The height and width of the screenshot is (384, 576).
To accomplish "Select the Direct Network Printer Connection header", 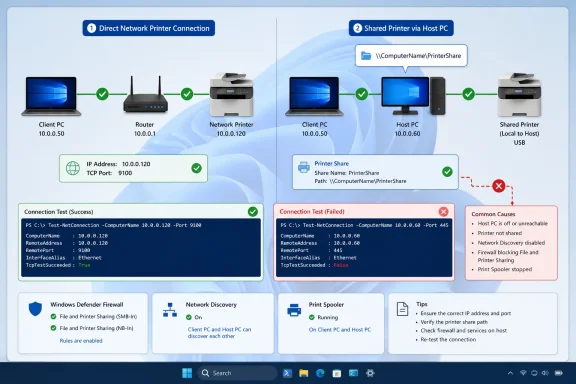I will (x=148, y=28).
